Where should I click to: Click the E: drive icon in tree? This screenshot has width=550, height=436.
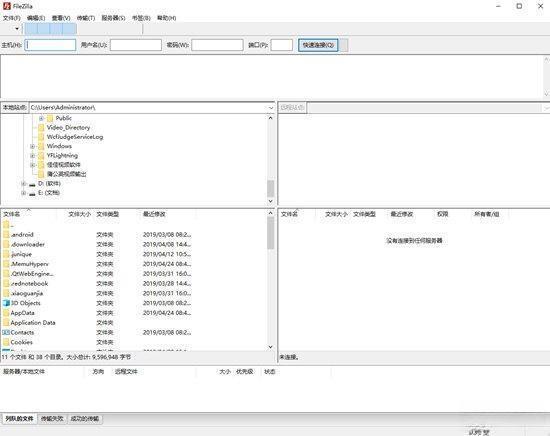tap(32, 193)
